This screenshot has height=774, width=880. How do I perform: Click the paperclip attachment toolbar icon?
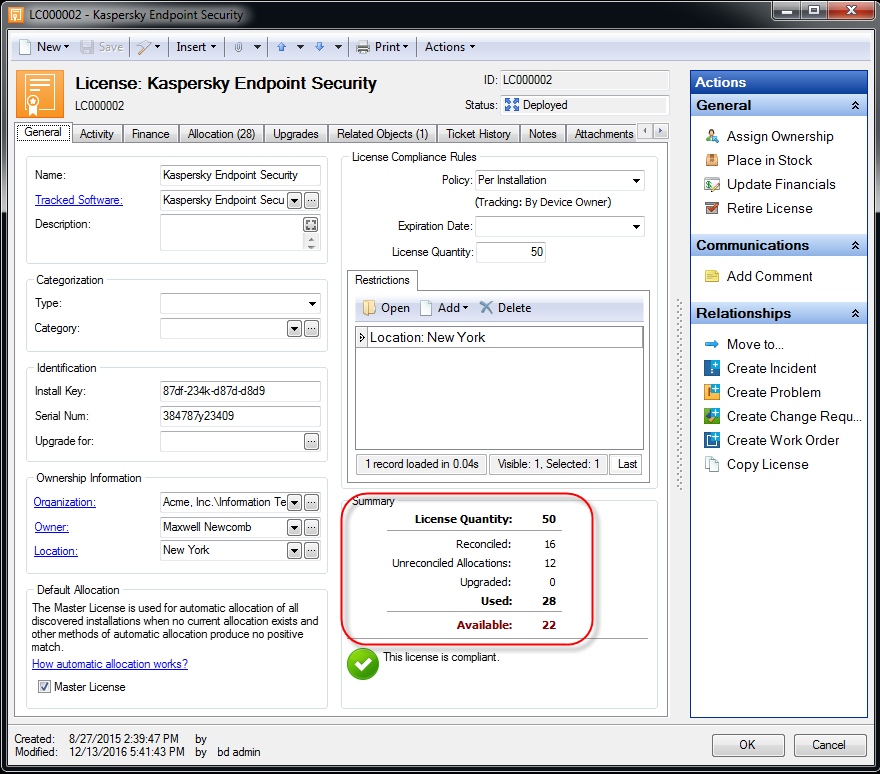239,47
